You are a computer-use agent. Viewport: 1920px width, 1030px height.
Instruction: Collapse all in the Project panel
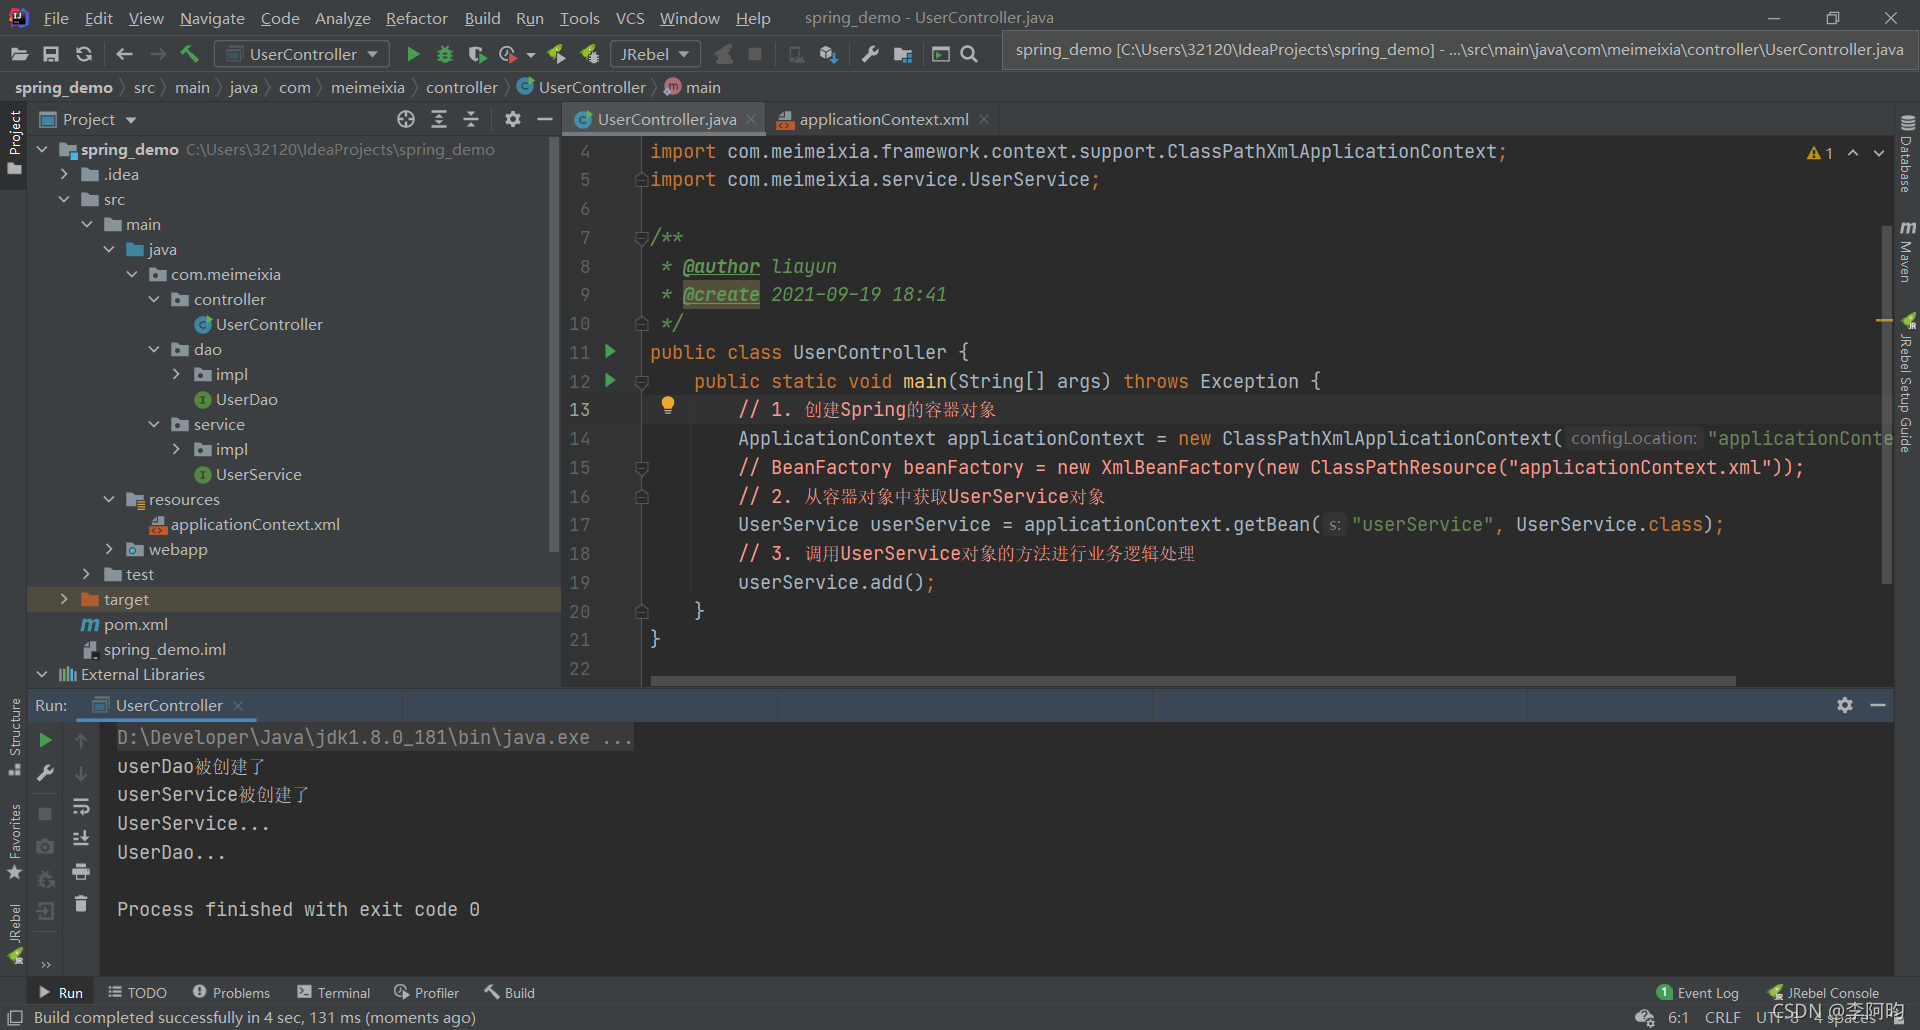tap(471, 119)
